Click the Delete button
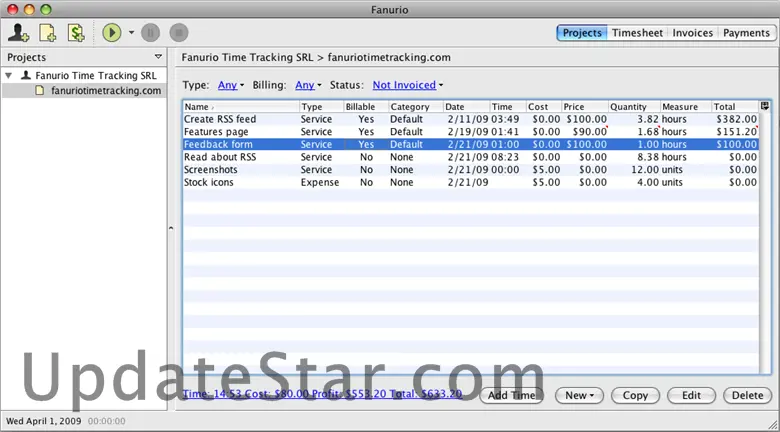This screenshot has width=780, height=432. [747, 395]
